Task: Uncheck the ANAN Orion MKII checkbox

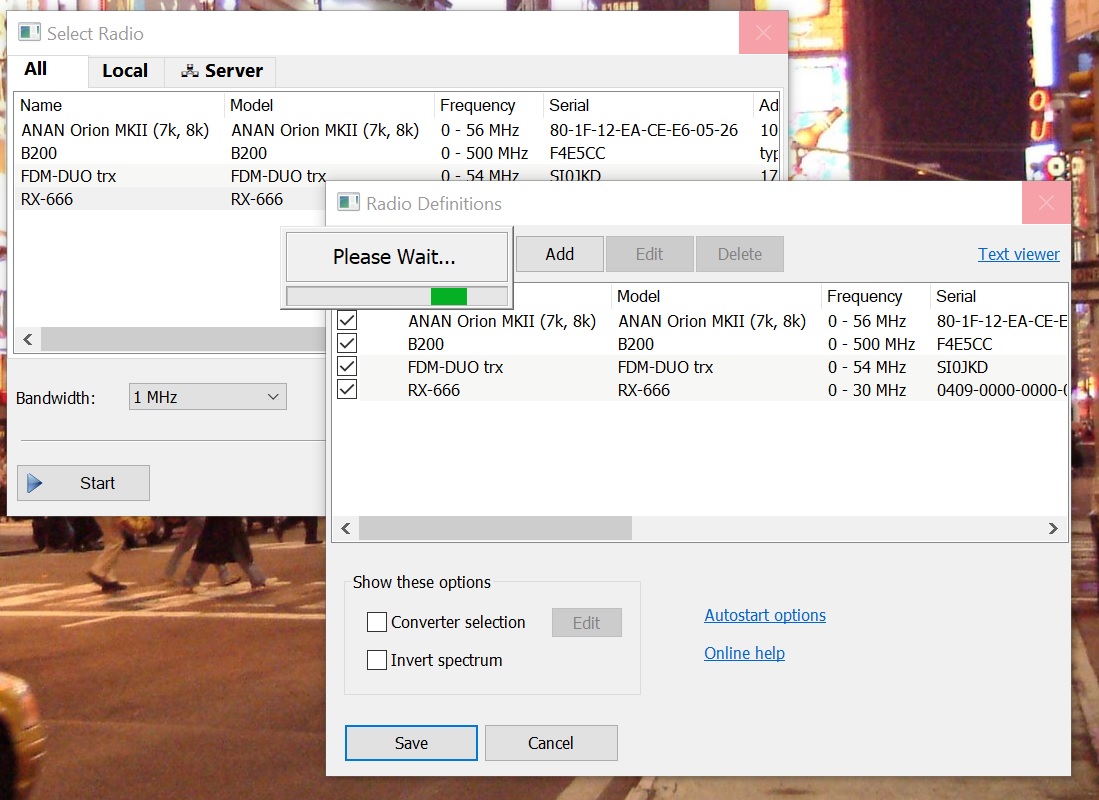Action: [347, 321]
